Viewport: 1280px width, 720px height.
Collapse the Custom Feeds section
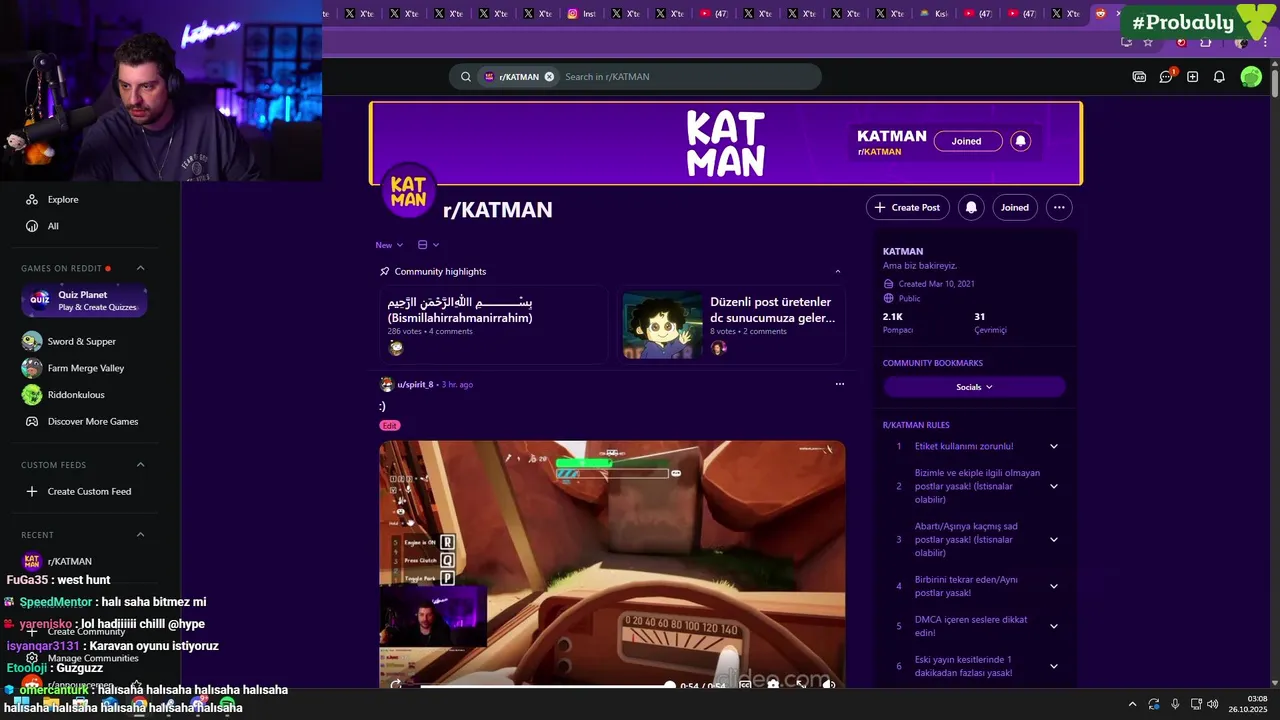pos(141,465)
